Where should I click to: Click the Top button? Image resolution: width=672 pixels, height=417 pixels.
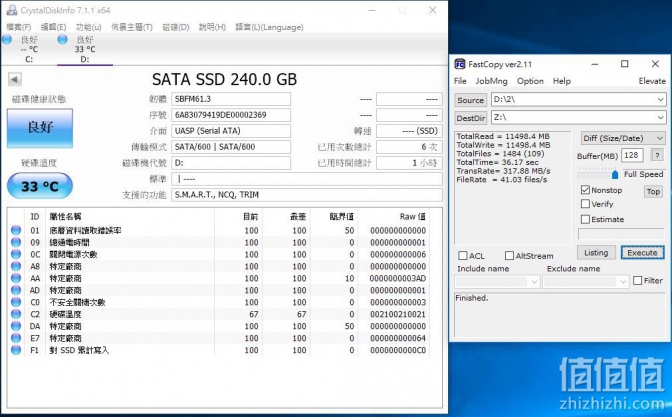pyautogui.click(x=653, y=192)
